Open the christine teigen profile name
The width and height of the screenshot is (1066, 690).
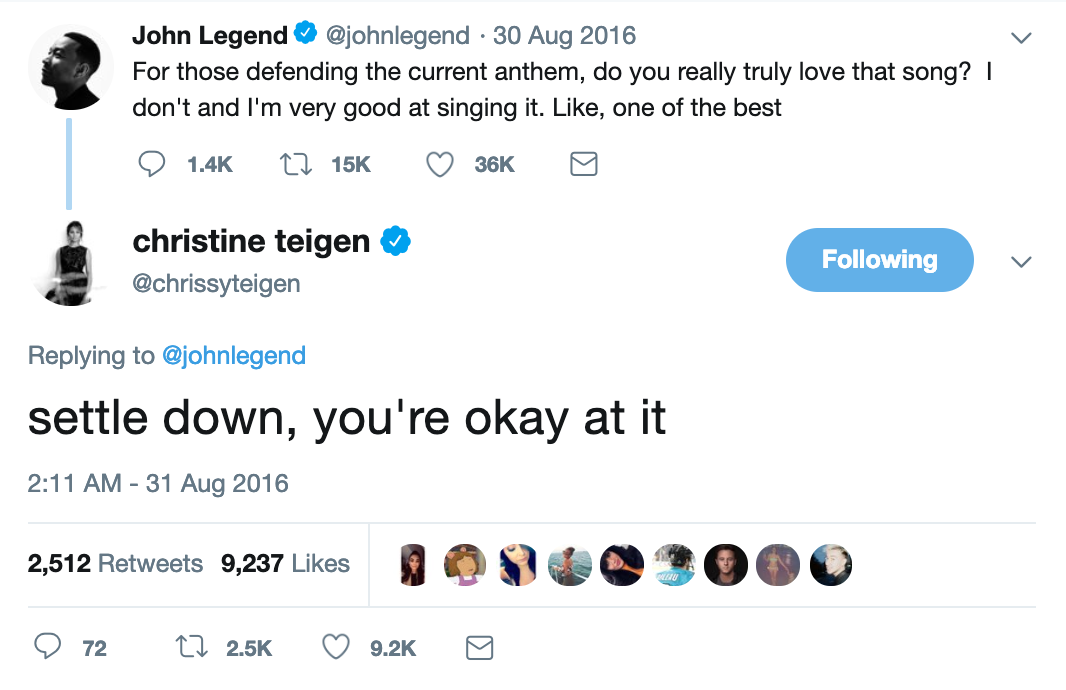[x=251, y=241]
